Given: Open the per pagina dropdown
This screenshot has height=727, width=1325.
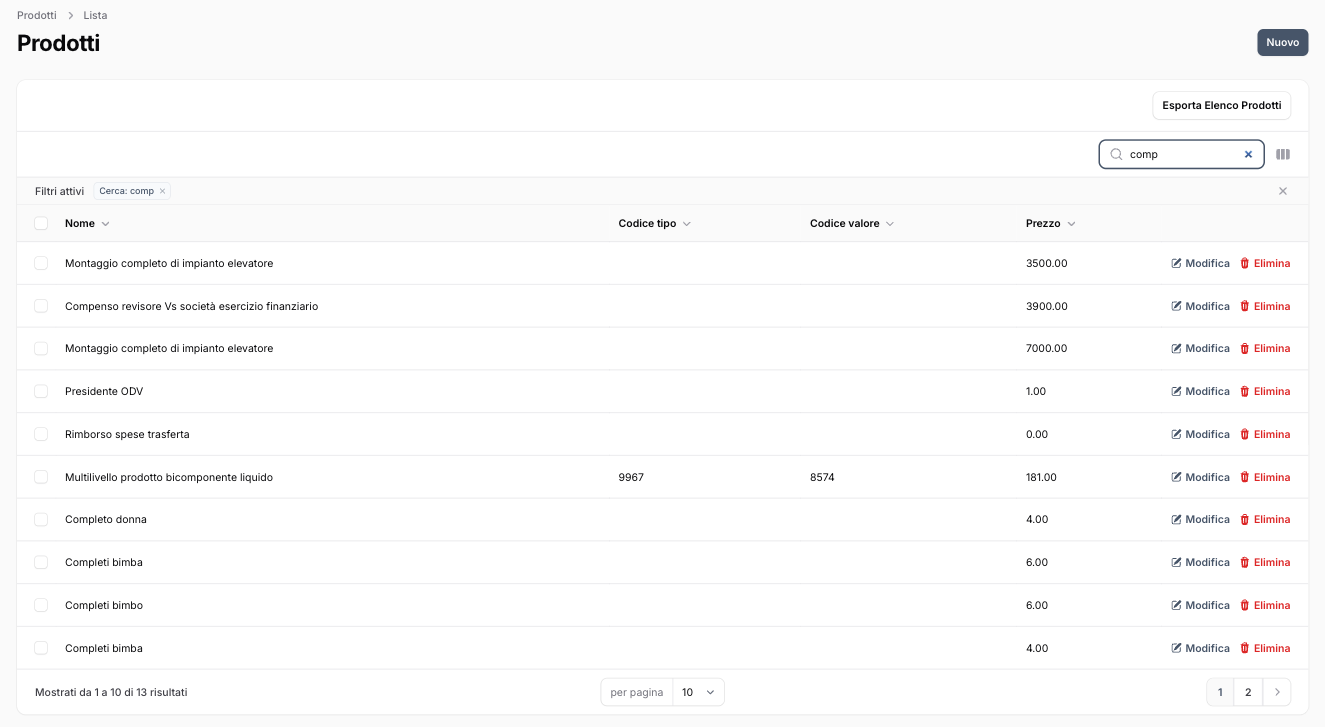Looking at the screenshot, I should click(x=697, y=692).
